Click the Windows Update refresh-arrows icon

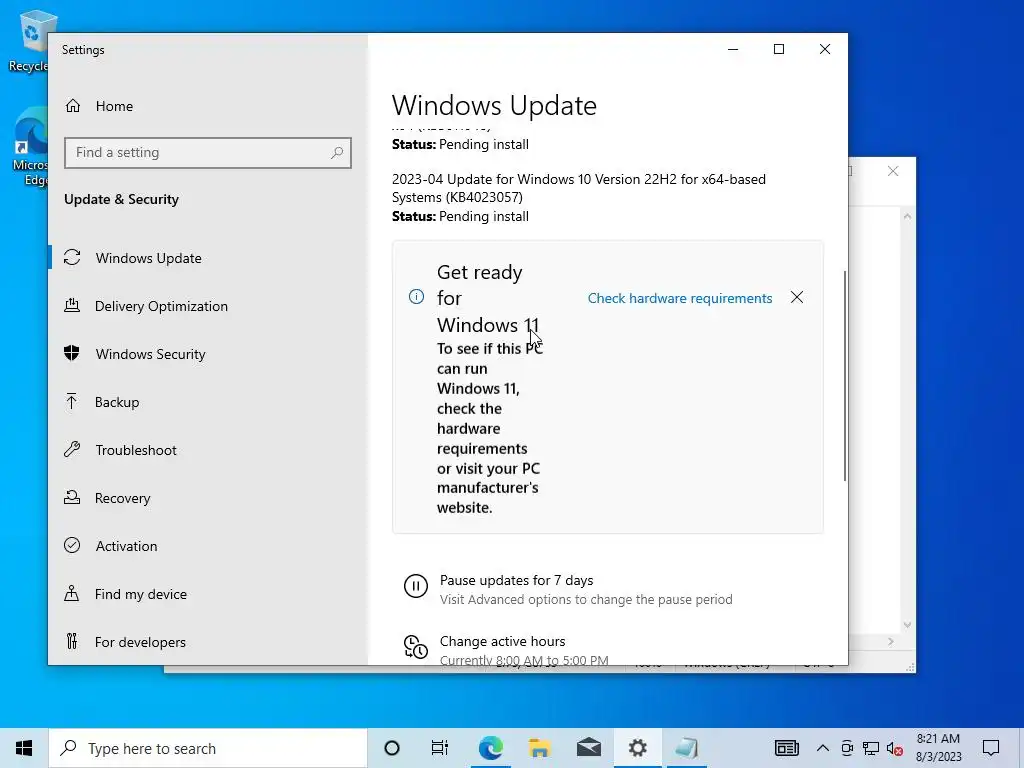pyautogui.click(x=72, y=257)
